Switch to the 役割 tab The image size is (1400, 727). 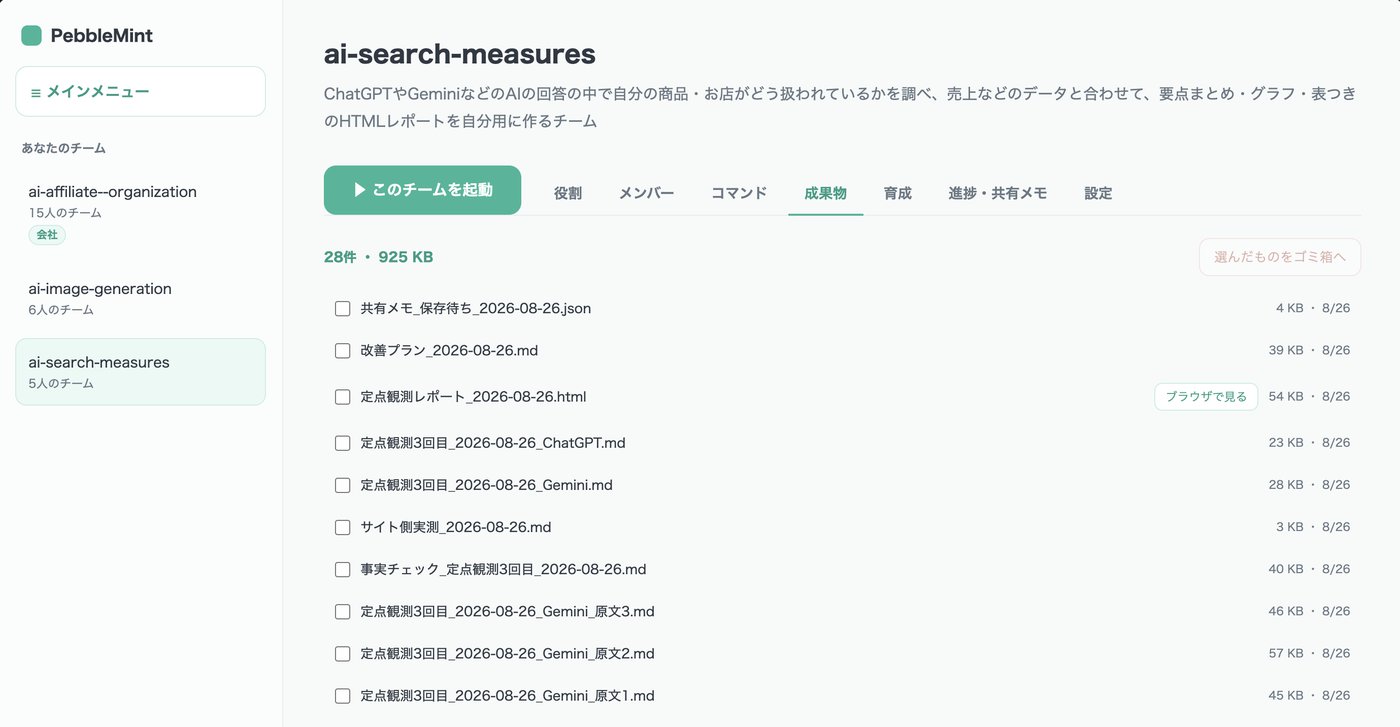(x=568, y=193)
